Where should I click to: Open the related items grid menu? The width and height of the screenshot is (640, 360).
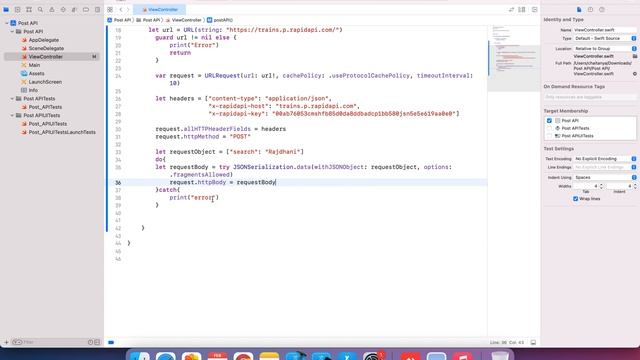click(110, 9)
